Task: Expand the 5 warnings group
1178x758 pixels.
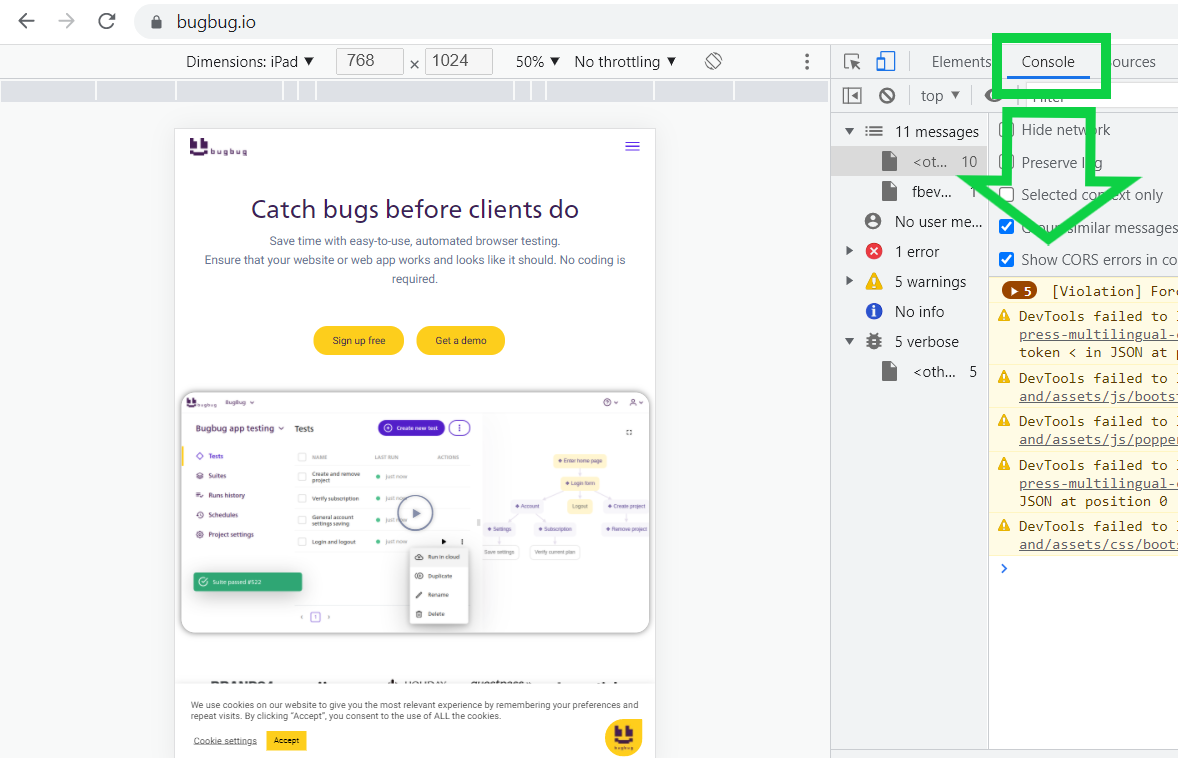Action: [849, 281]
